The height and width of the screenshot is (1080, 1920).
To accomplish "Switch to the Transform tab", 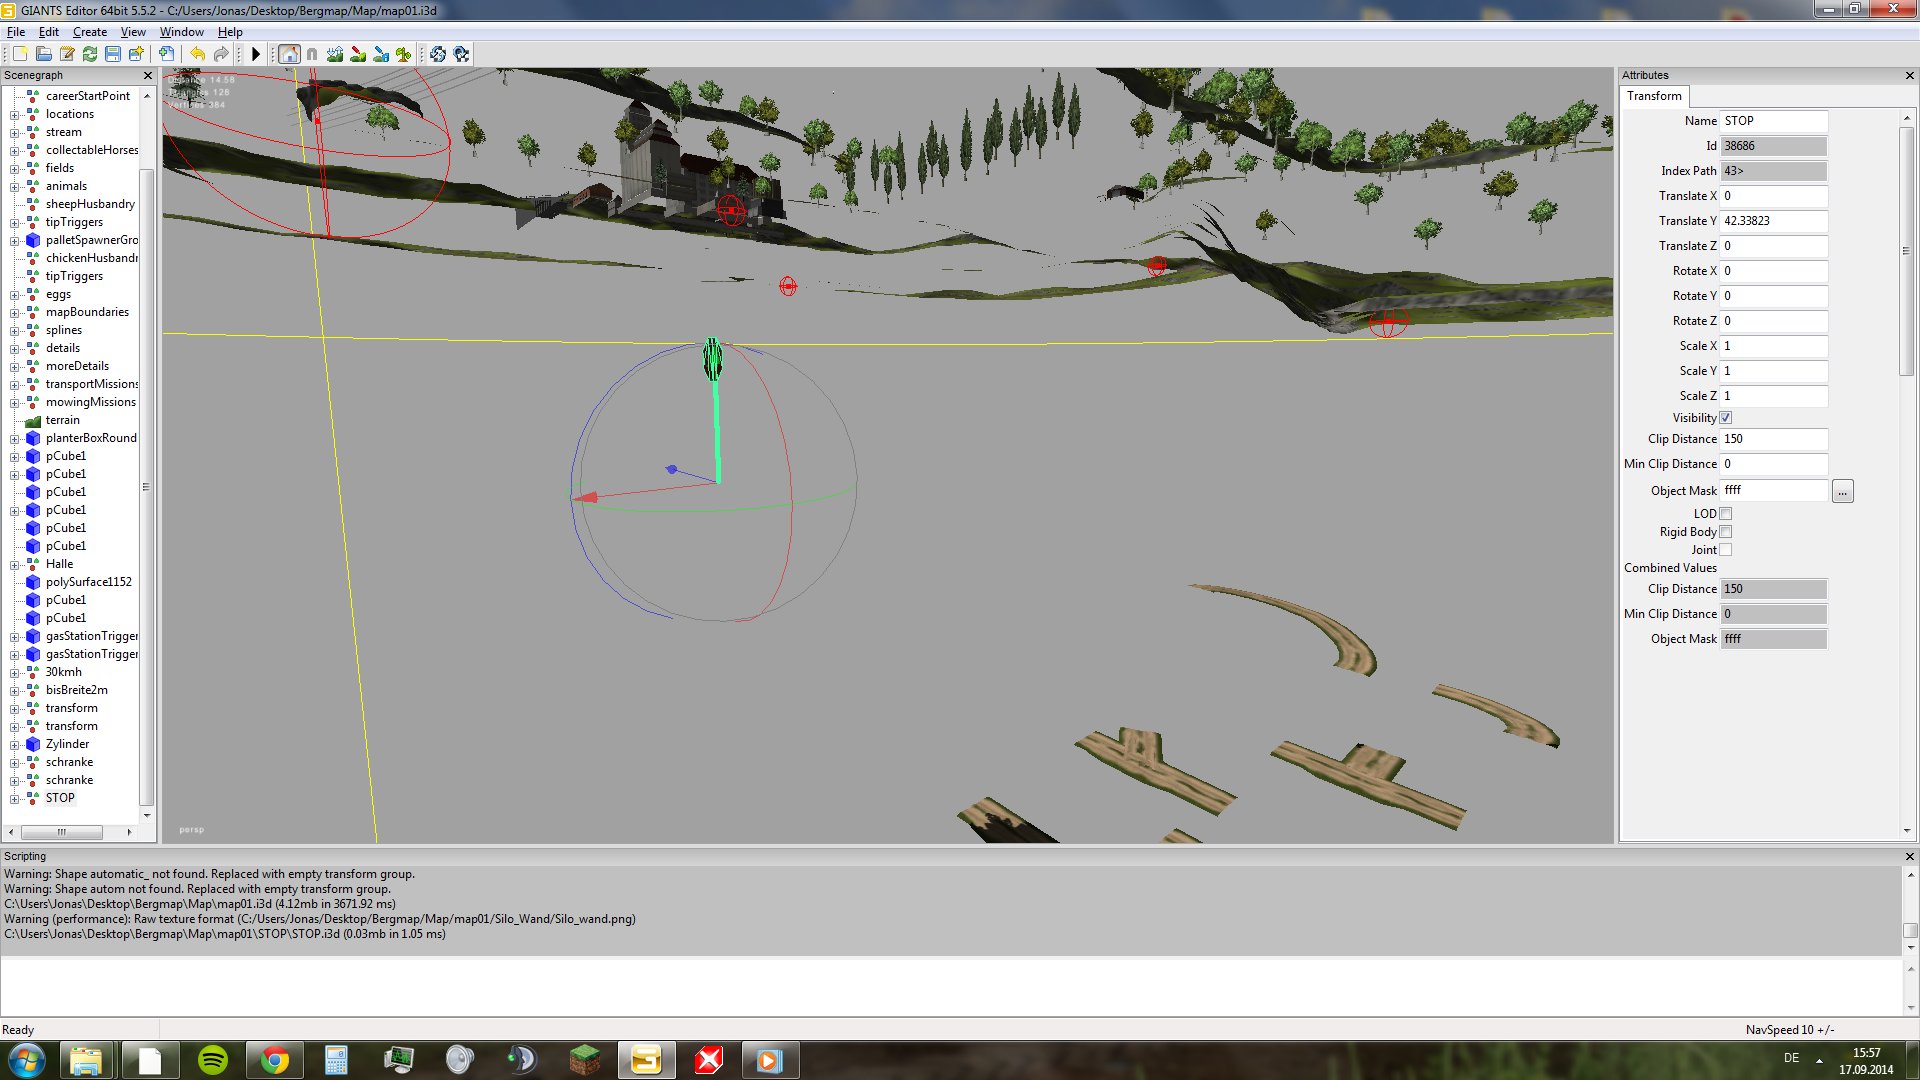I will coord(1654,96).
